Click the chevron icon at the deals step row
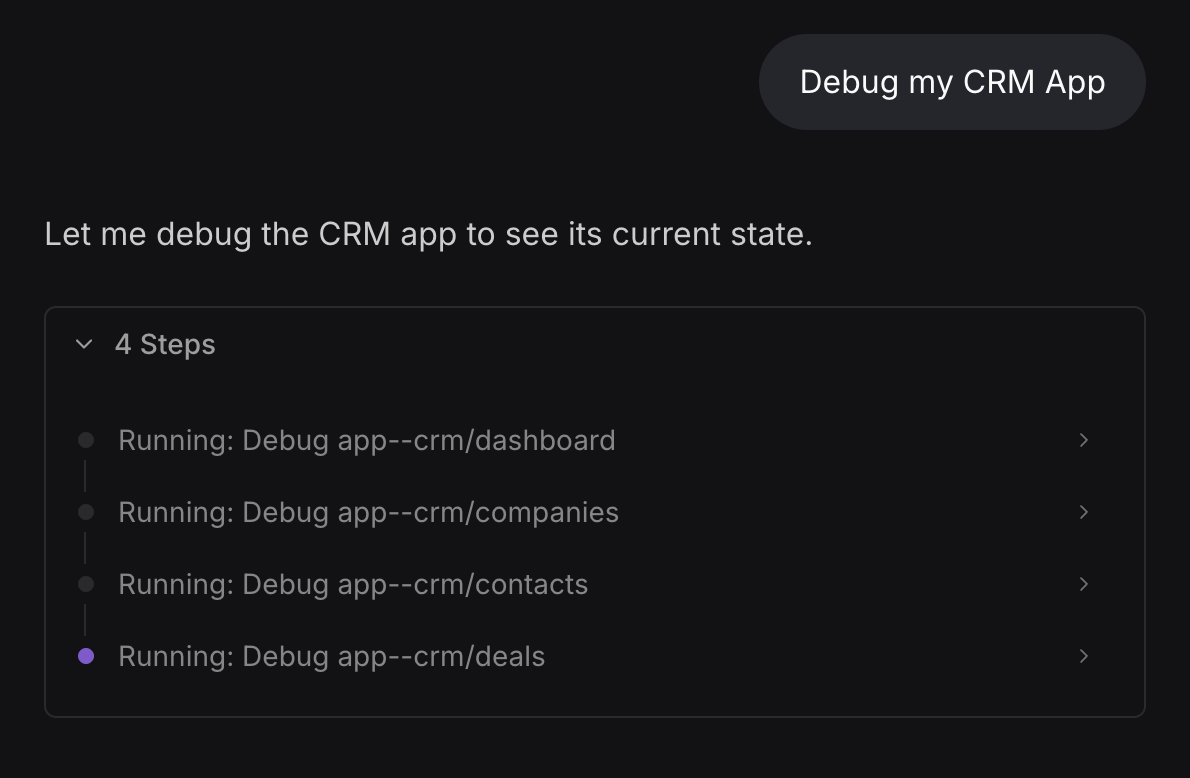Screen dimensions: 1190x778 coord(1084,656)
